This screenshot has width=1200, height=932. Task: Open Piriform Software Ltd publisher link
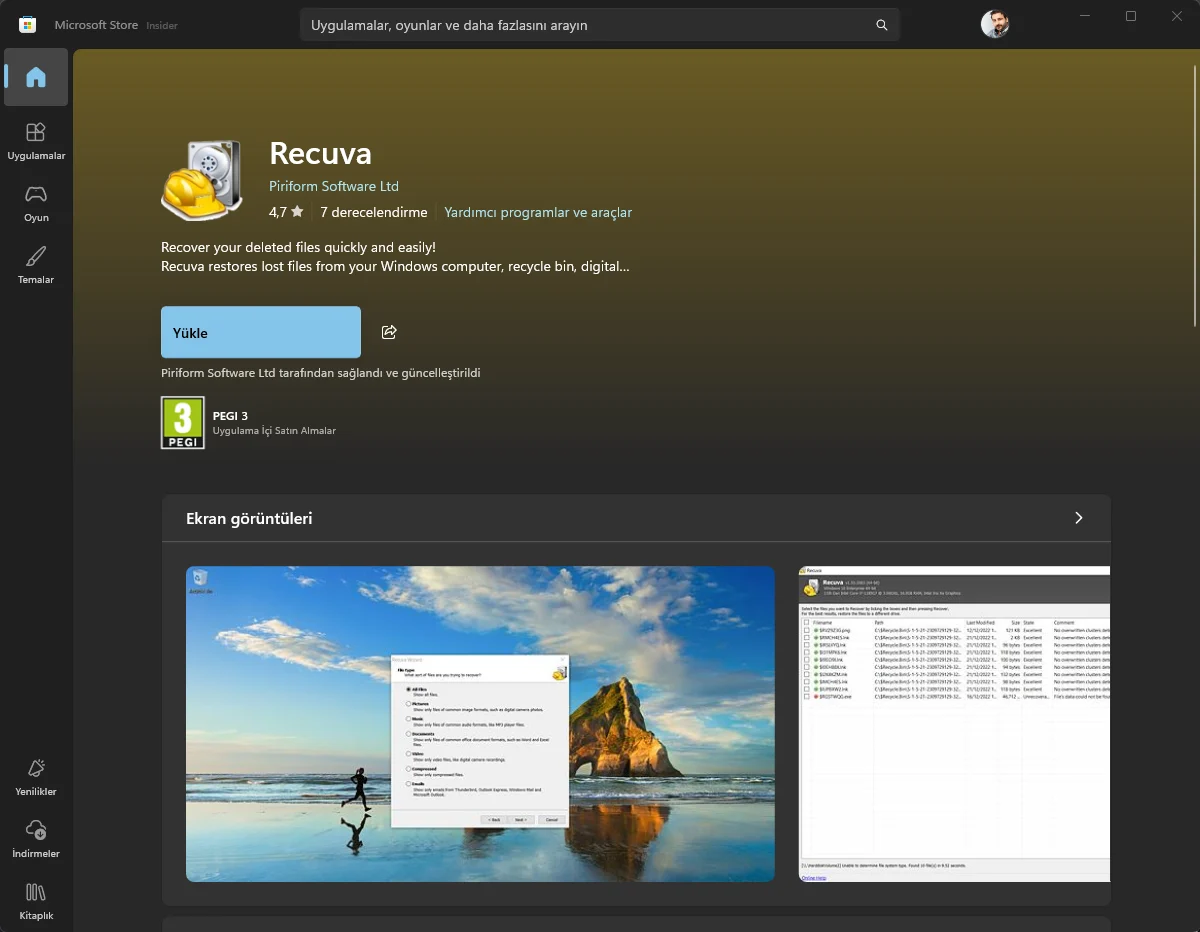334,186
